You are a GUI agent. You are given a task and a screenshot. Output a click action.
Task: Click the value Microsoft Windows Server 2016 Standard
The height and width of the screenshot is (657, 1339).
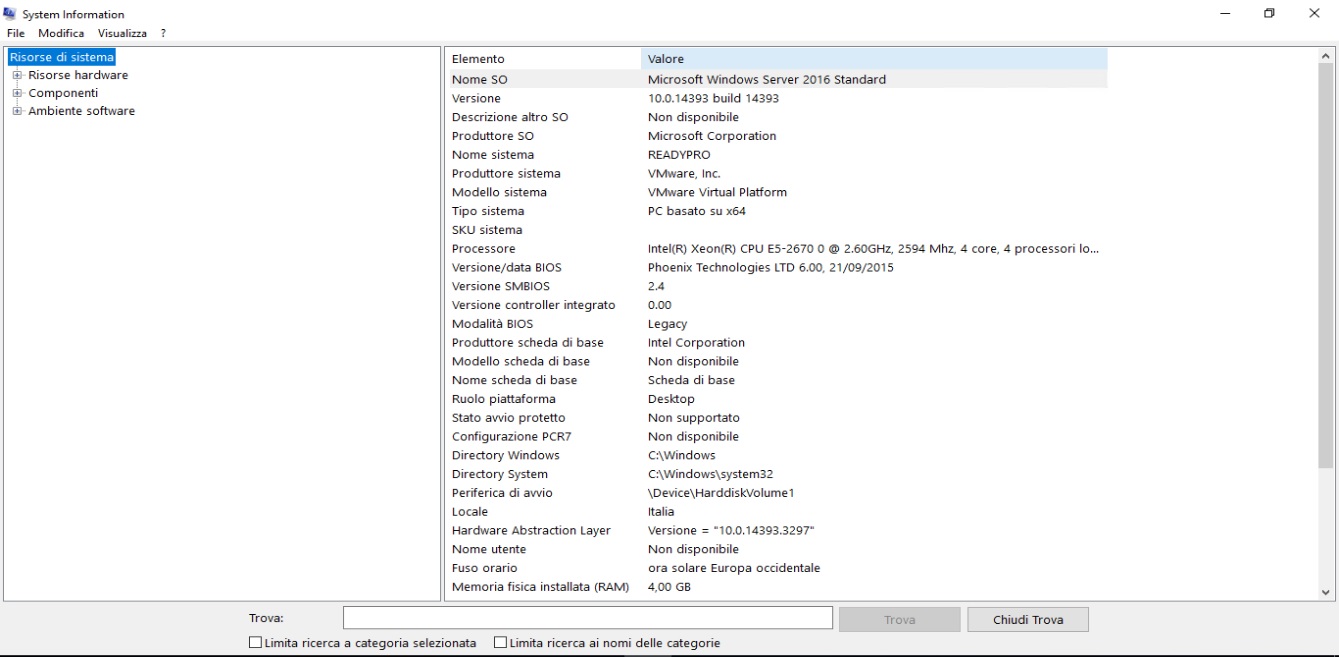767,79
